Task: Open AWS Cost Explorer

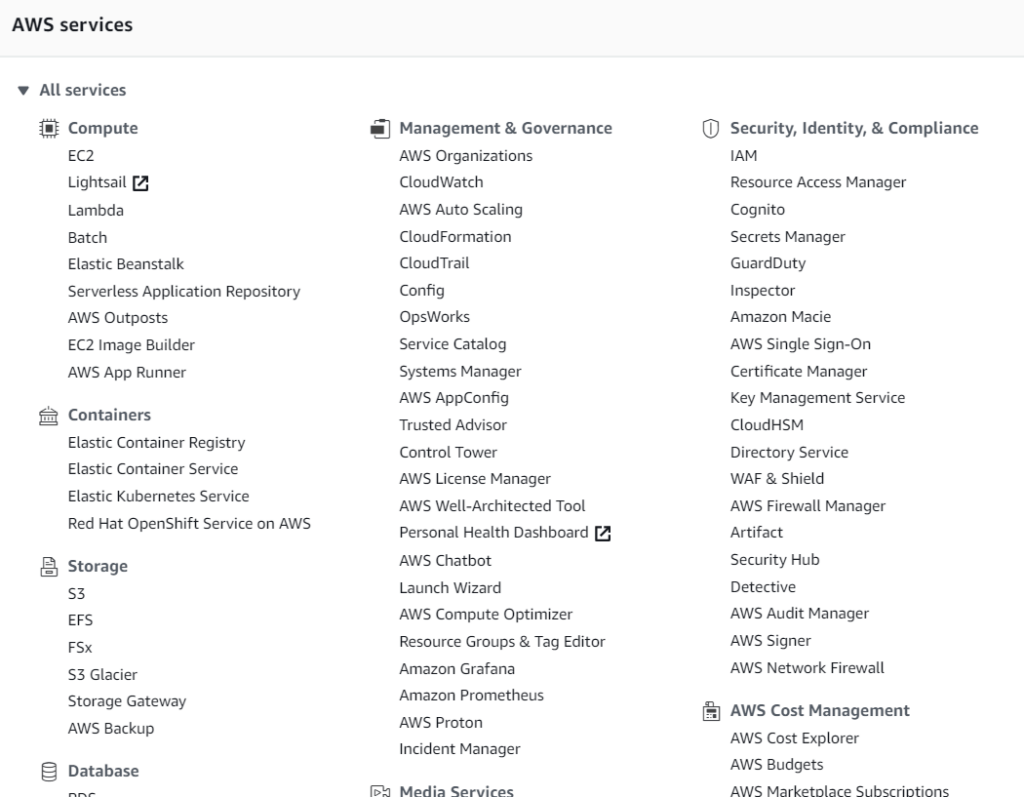Action: click(794, 738)
